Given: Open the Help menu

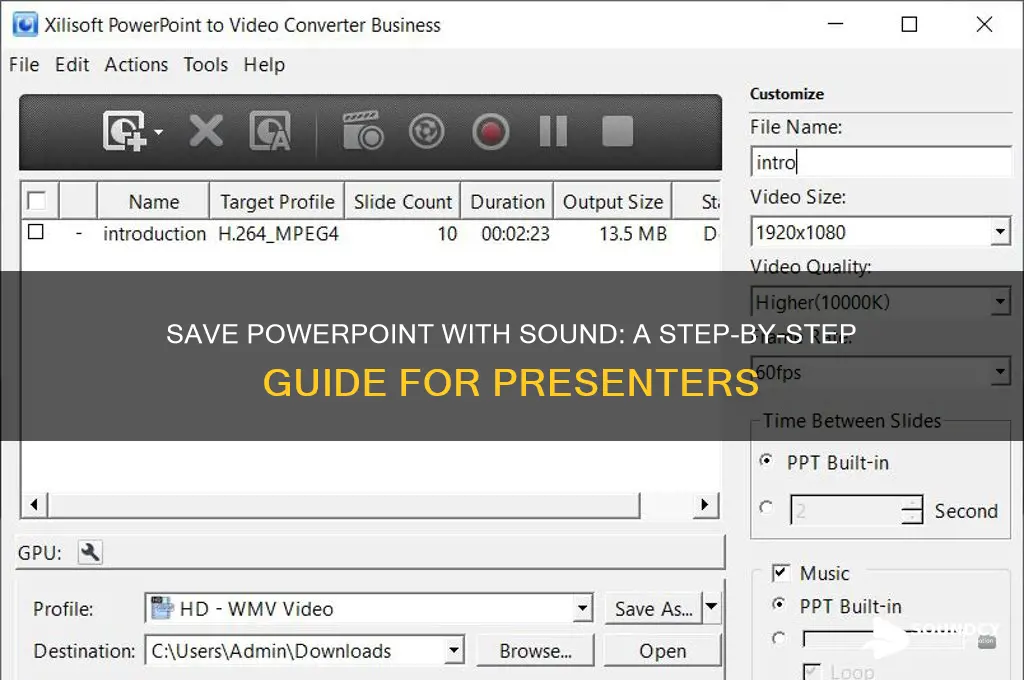Looking at the screenshot, I should tap(264, 65).
